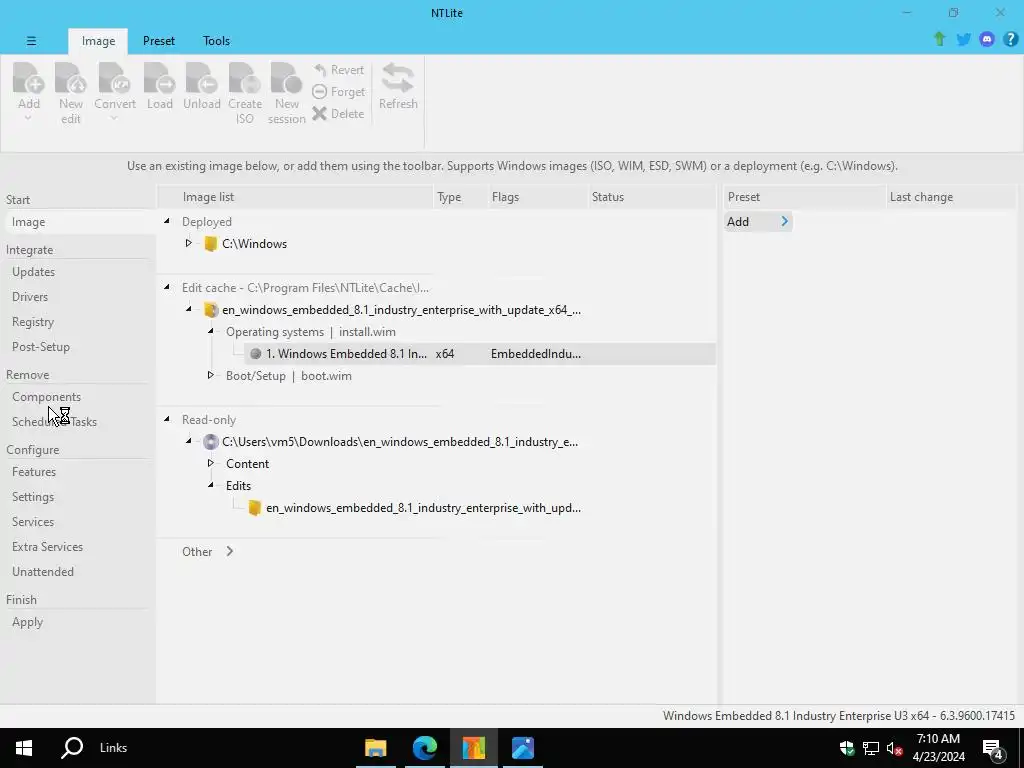Expand the Boot/Setup boot.wim node
The width and height of the screenshot is (1024, 768).
210,376
